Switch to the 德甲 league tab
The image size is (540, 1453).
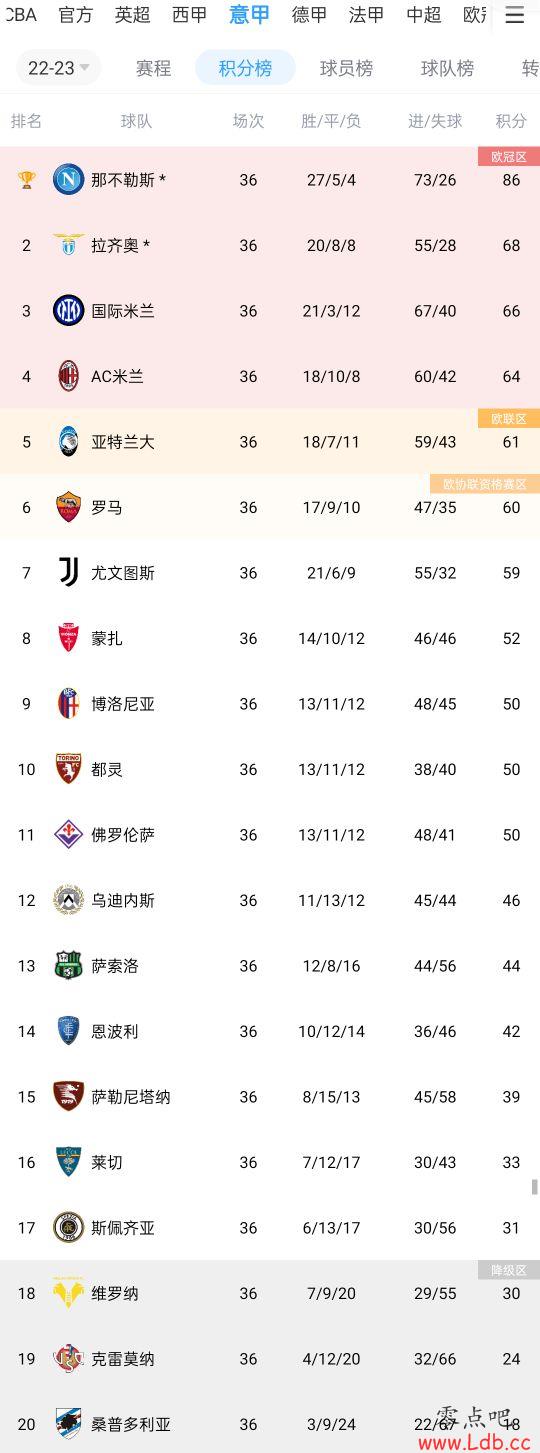pos(309,15)
